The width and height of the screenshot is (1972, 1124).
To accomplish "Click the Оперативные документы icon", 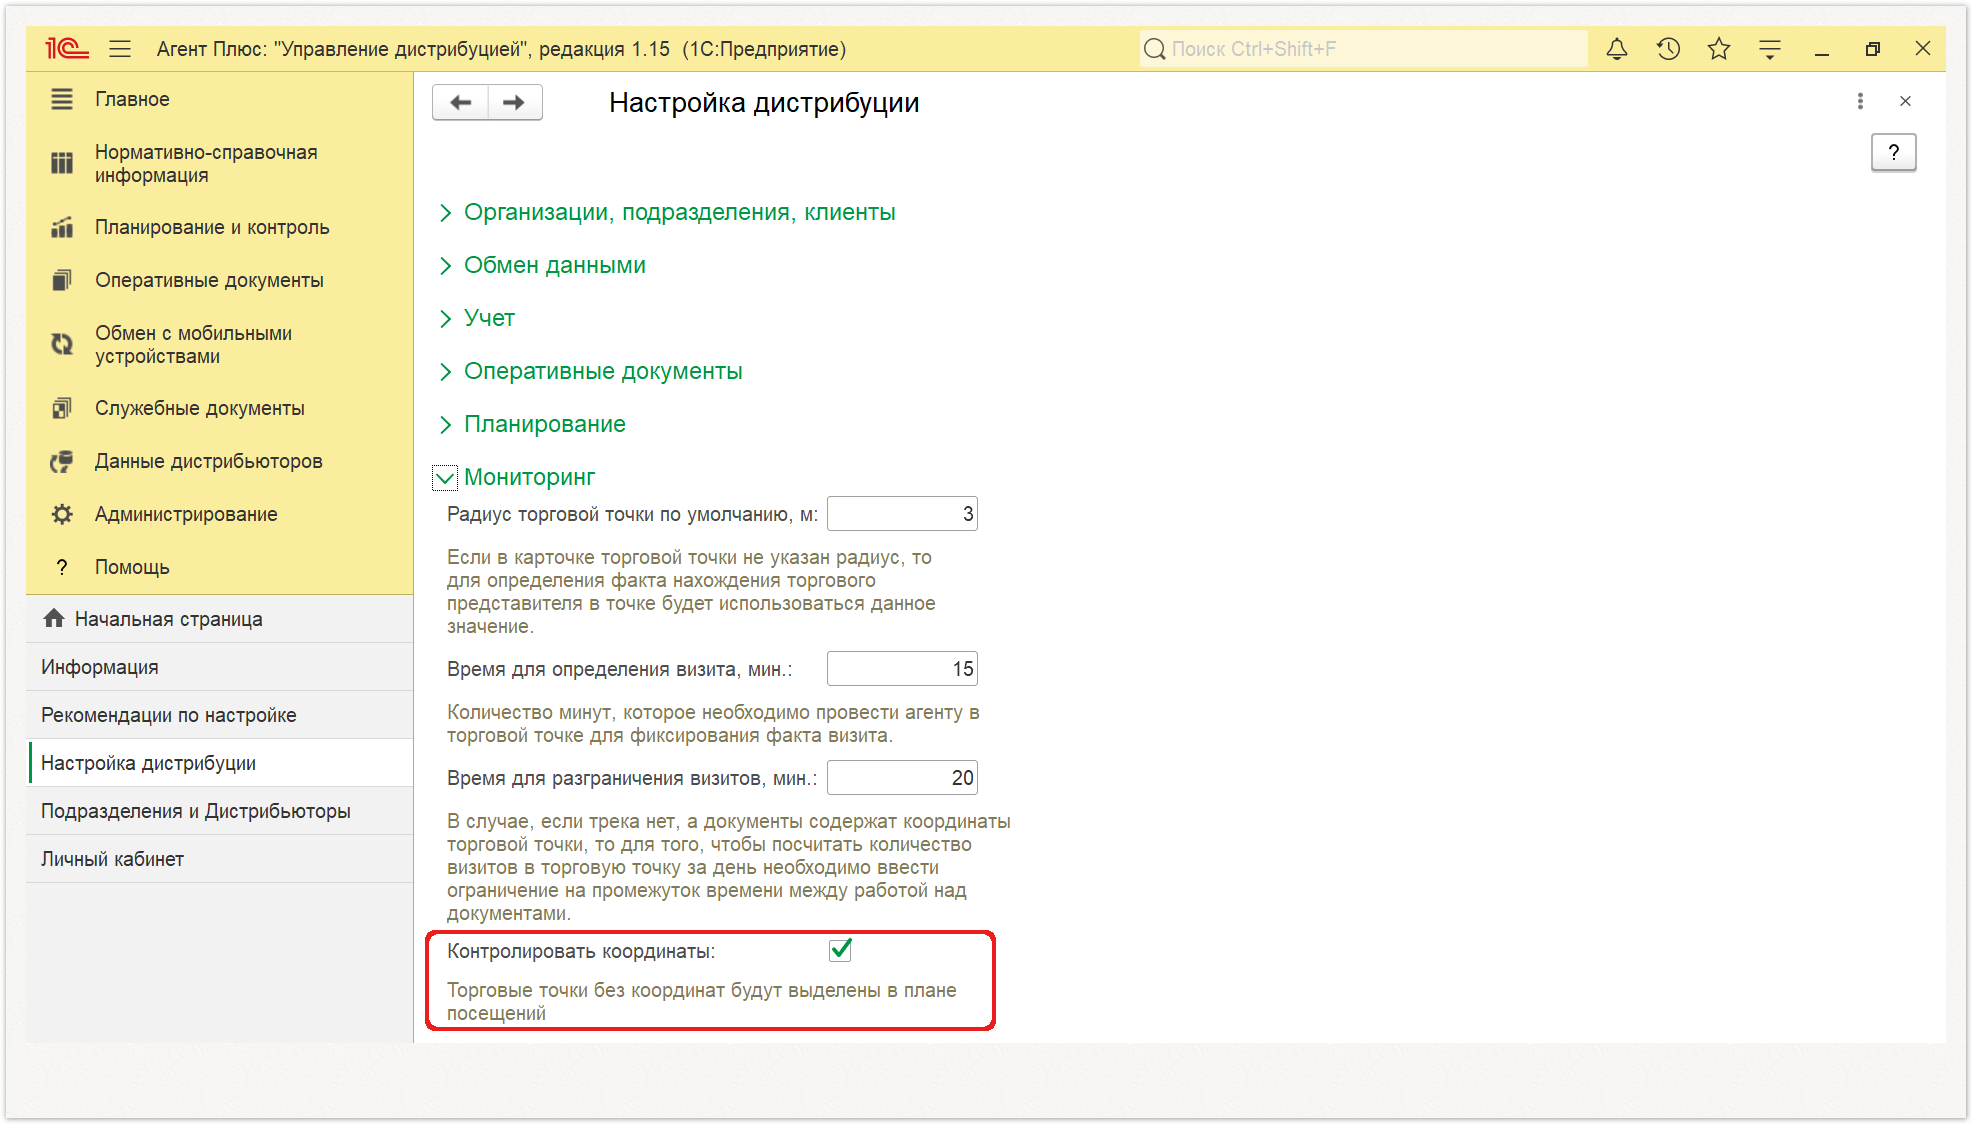I will tap(62, 280).
